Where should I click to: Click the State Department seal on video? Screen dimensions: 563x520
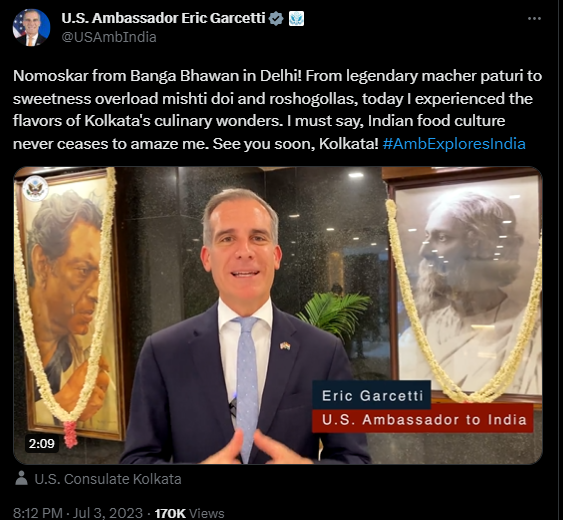[x=35, y=188]
